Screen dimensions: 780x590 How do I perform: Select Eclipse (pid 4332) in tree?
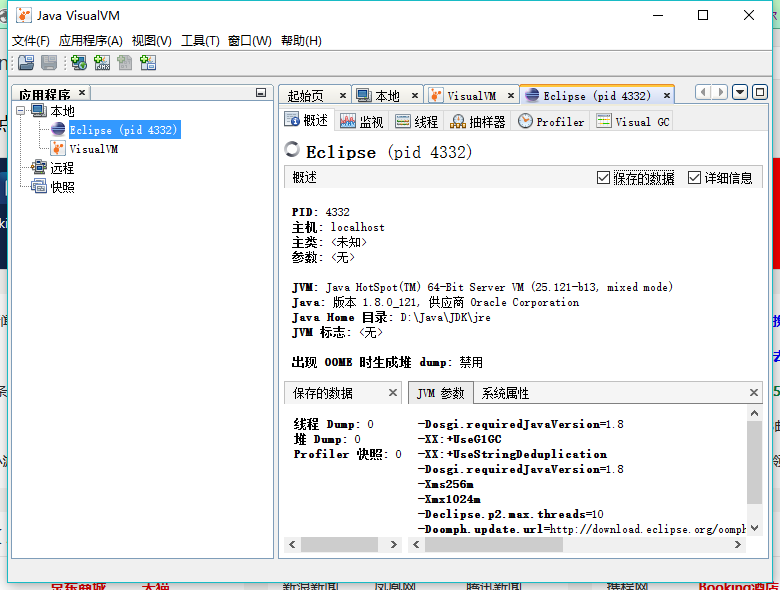click(x=123, y=129)
